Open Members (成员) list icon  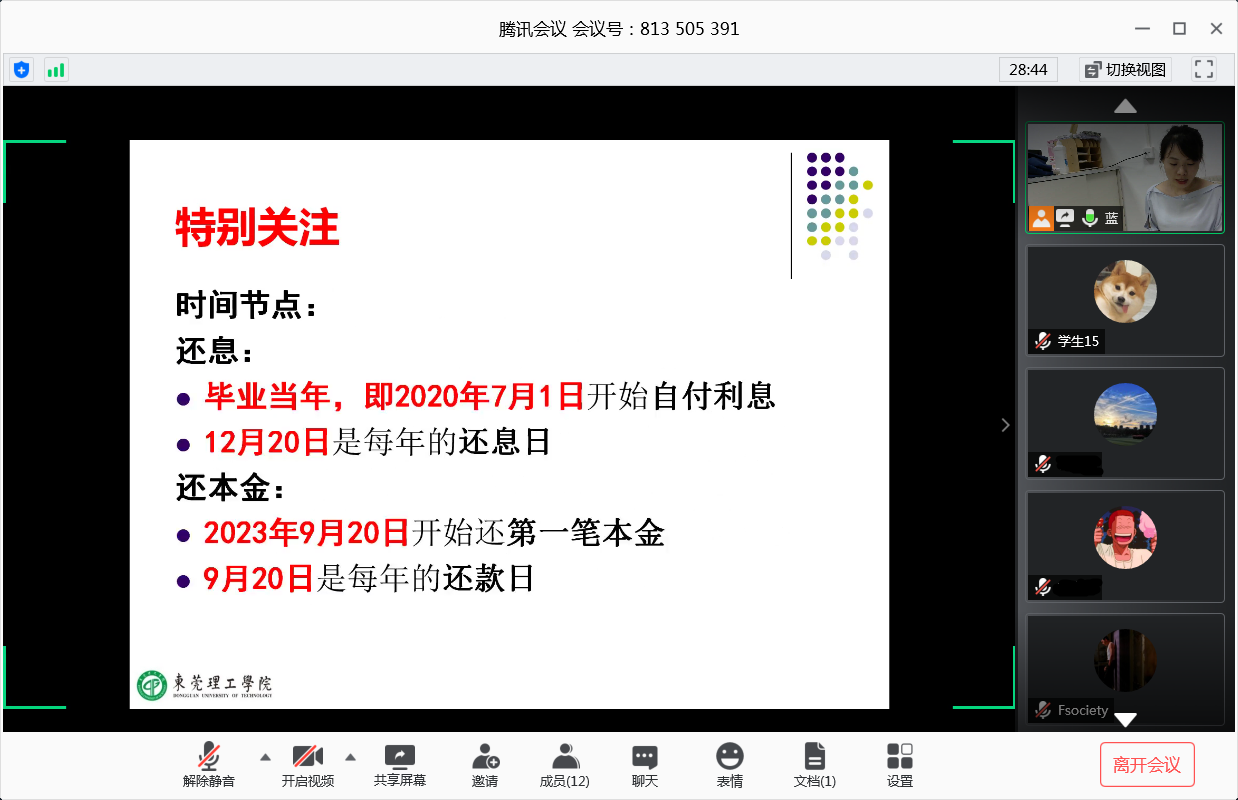coord(564,765)
